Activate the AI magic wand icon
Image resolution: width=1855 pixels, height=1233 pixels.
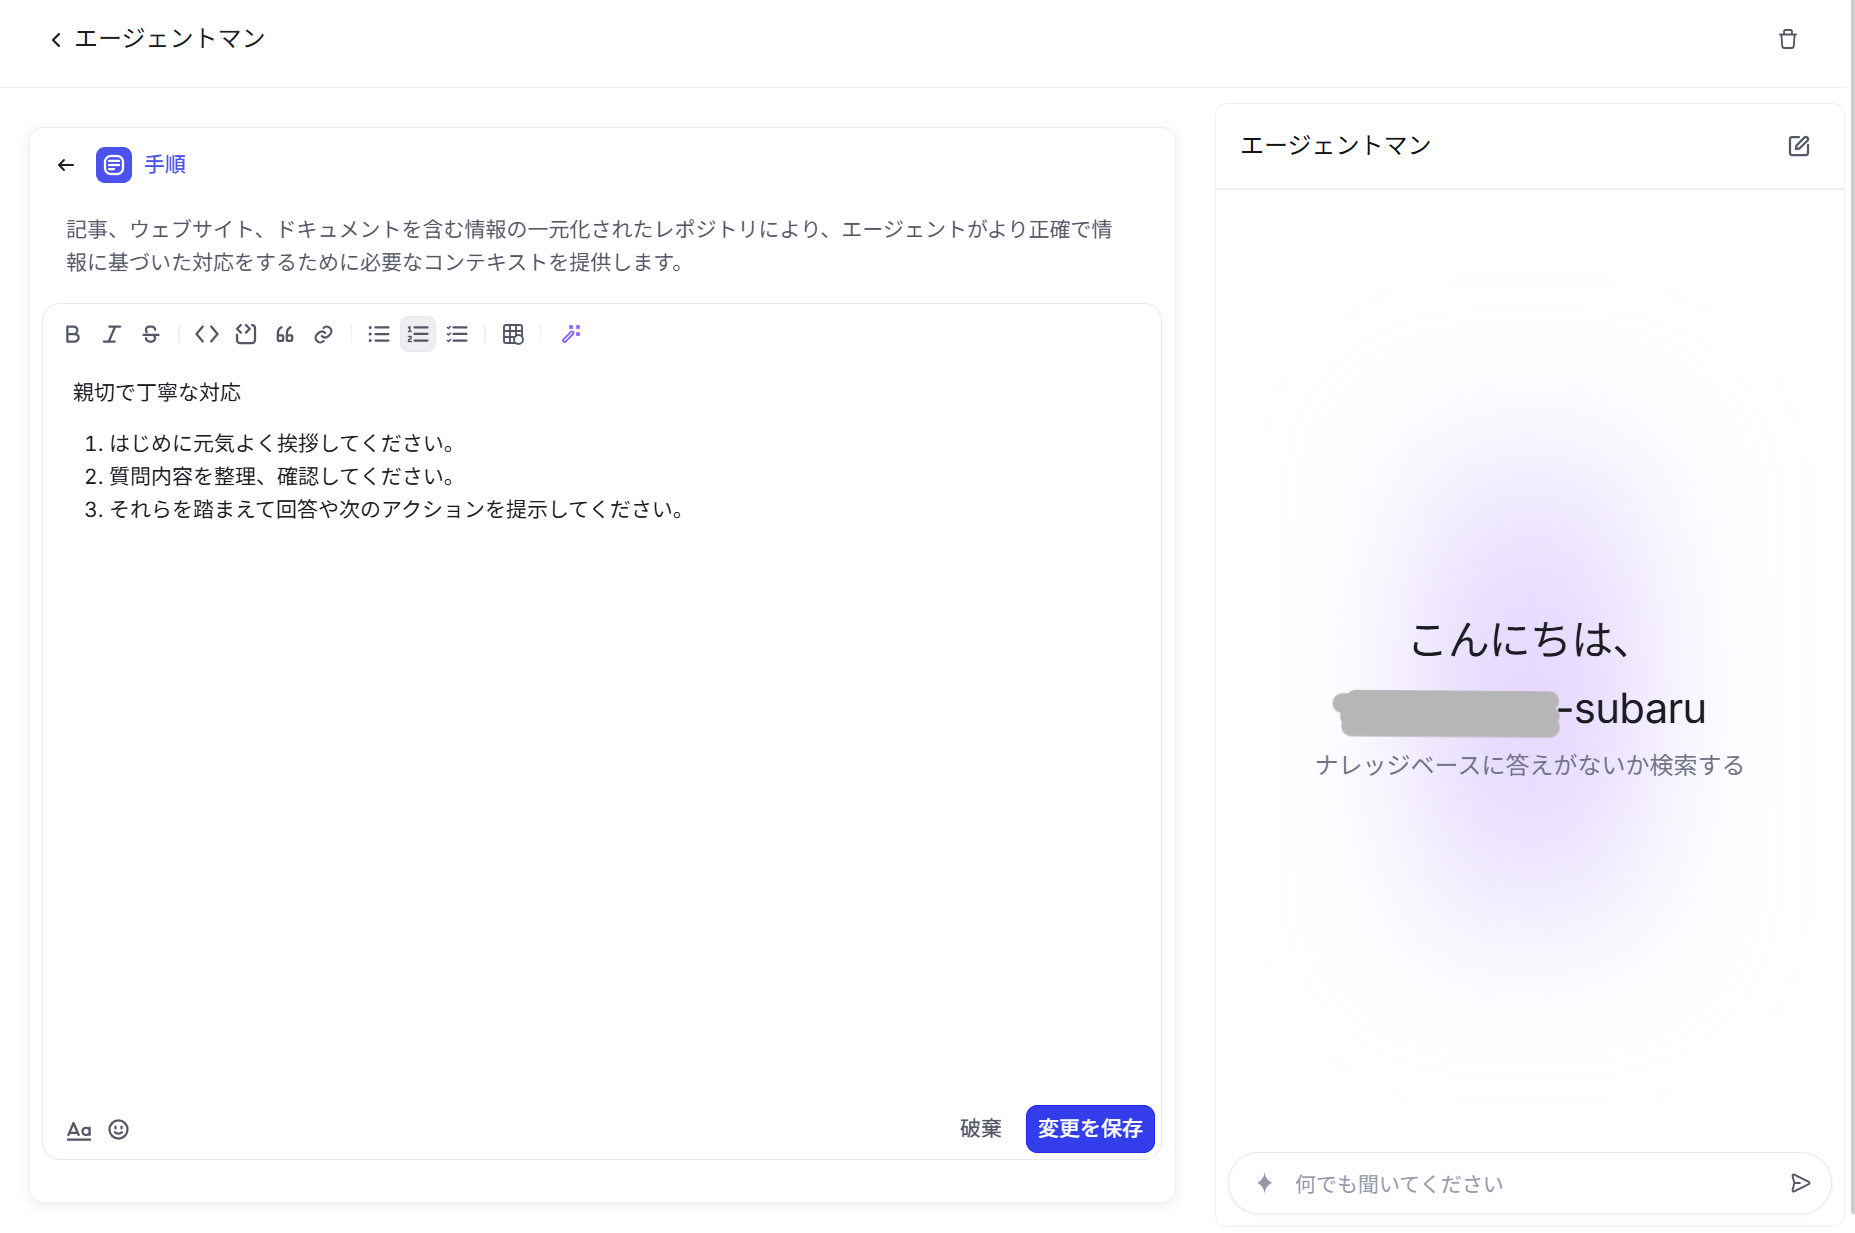570,334
